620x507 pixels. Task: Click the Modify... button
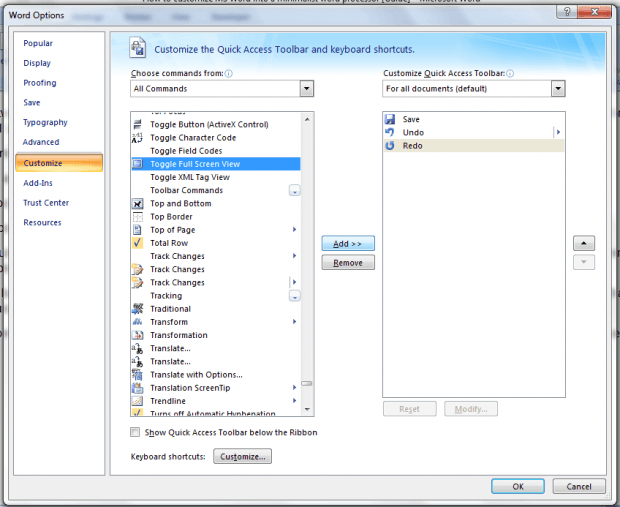pyautogui.click(x=471, y=409)
